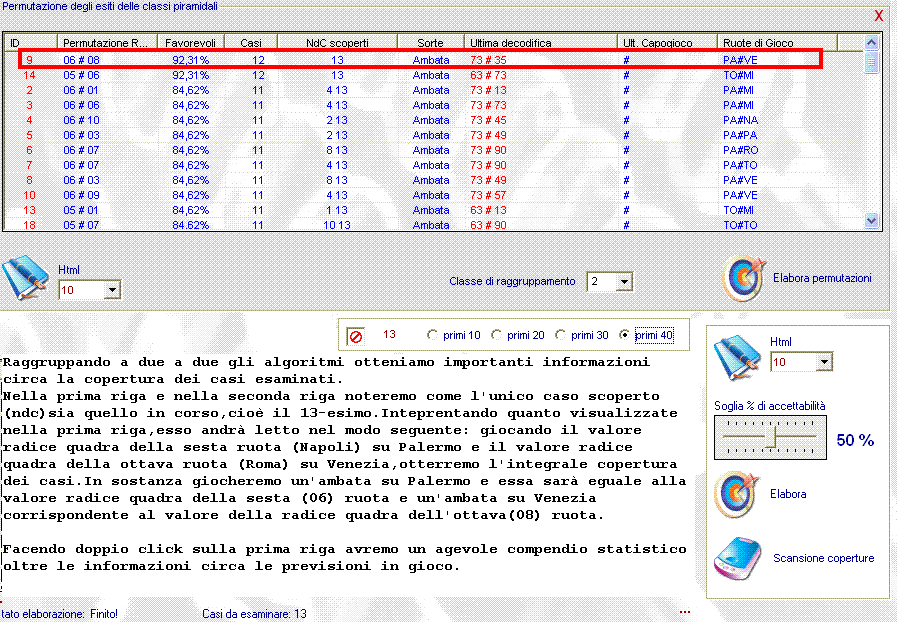Screen dimensions: 897x622
Task: Click the Scansione coperture scanner icon
Action: coord(737,558)
